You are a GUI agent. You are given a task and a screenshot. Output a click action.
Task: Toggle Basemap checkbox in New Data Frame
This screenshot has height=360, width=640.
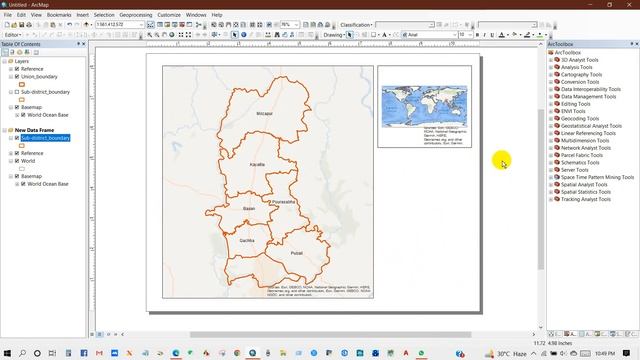17,176
